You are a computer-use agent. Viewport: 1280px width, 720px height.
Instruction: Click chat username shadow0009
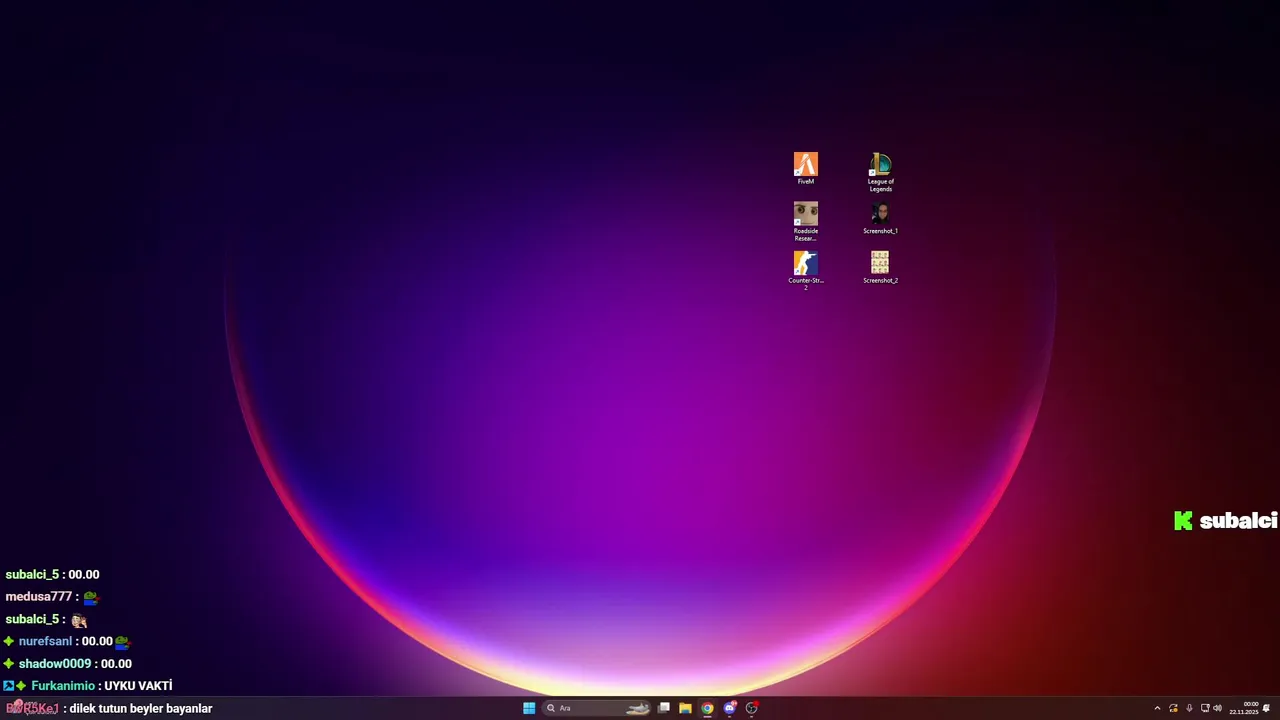[55, 664]
